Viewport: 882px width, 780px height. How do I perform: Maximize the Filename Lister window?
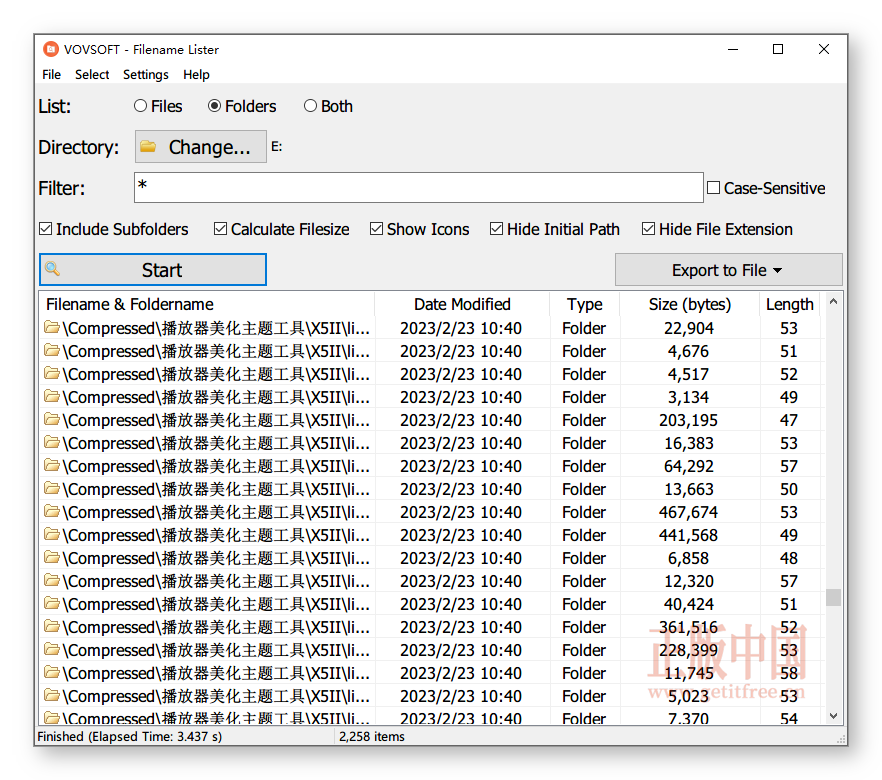[x=778, y=49]
